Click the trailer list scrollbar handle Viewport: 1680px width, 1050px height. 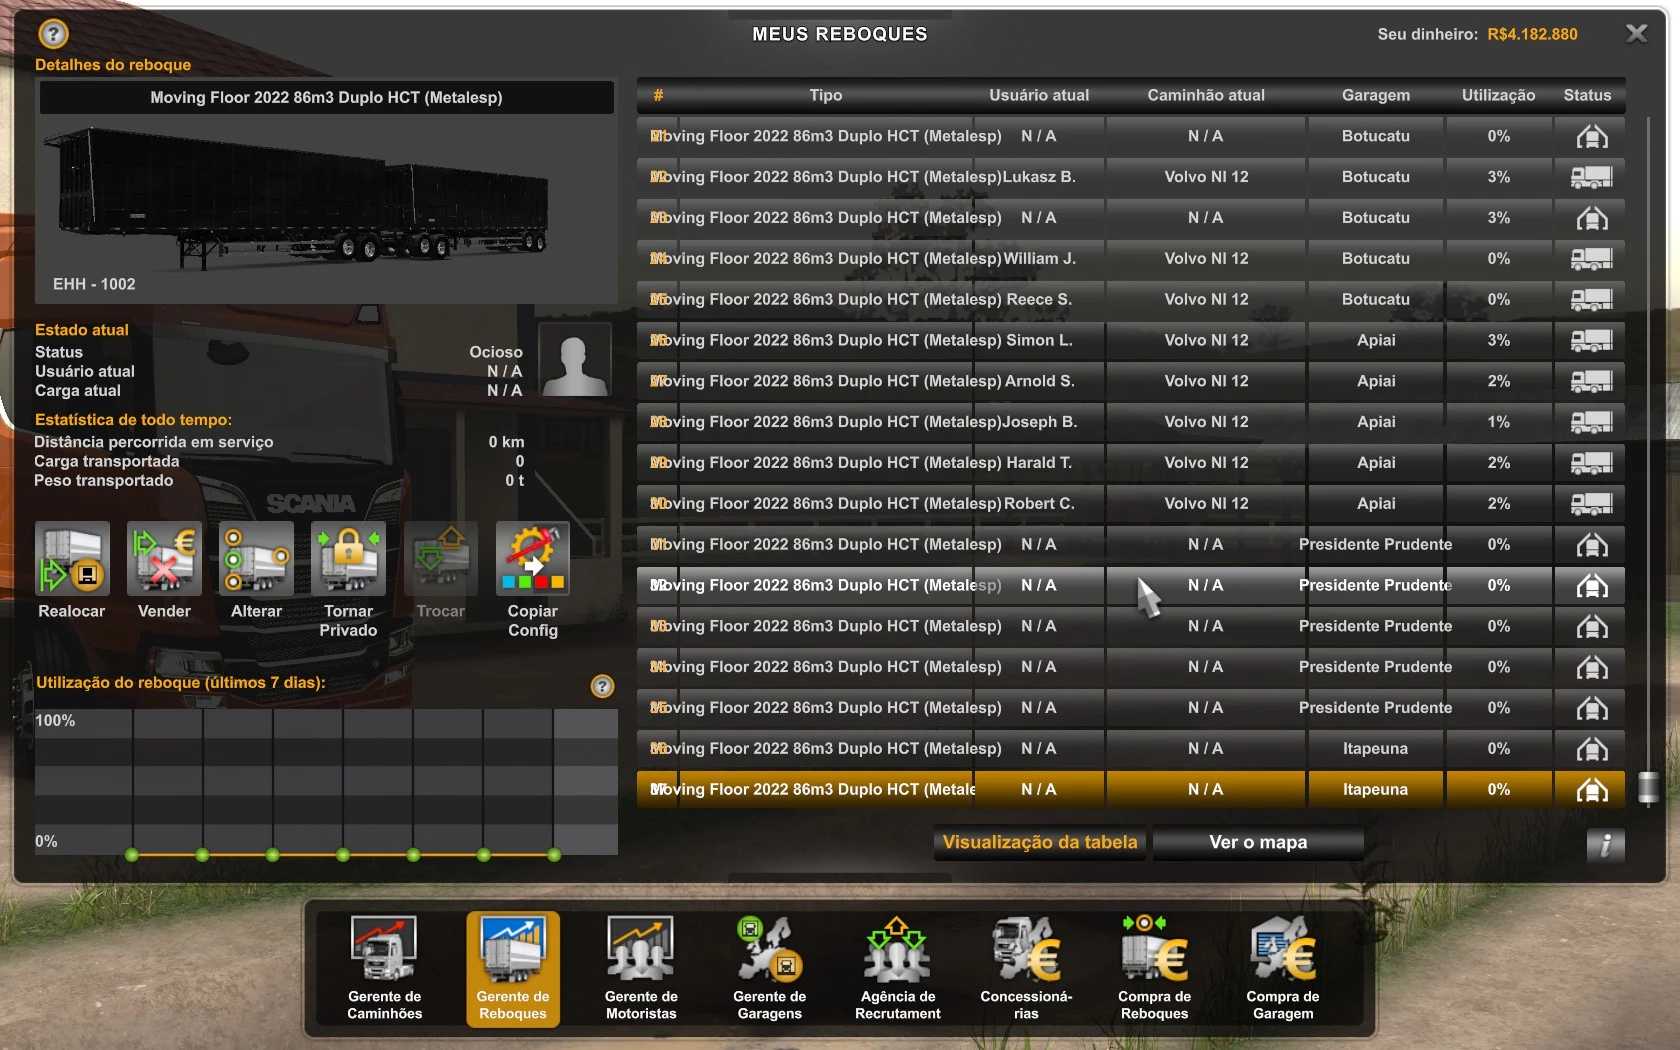click(1648, 788)
